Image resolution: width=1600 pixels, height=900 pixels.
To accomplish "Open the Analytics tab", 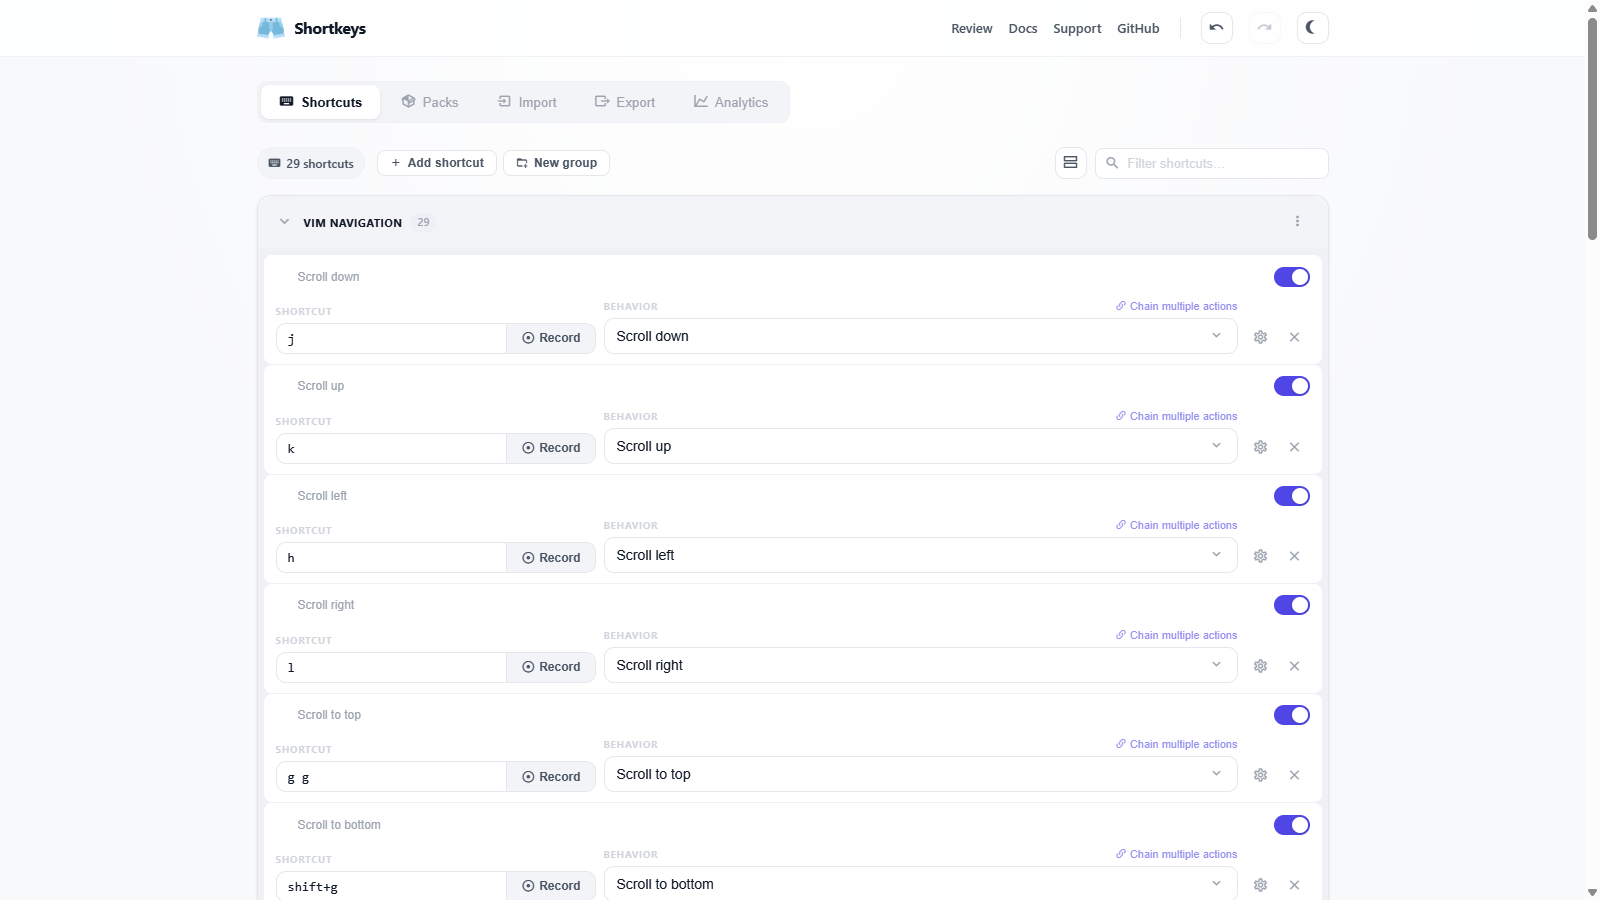I will [x=731, y=102].
